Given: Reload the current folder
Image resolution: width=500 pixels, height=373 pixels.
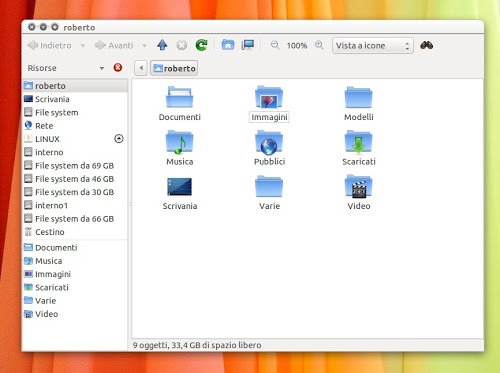Looking at the screenshot, I should pyautogui.click(x=202, y=45).
